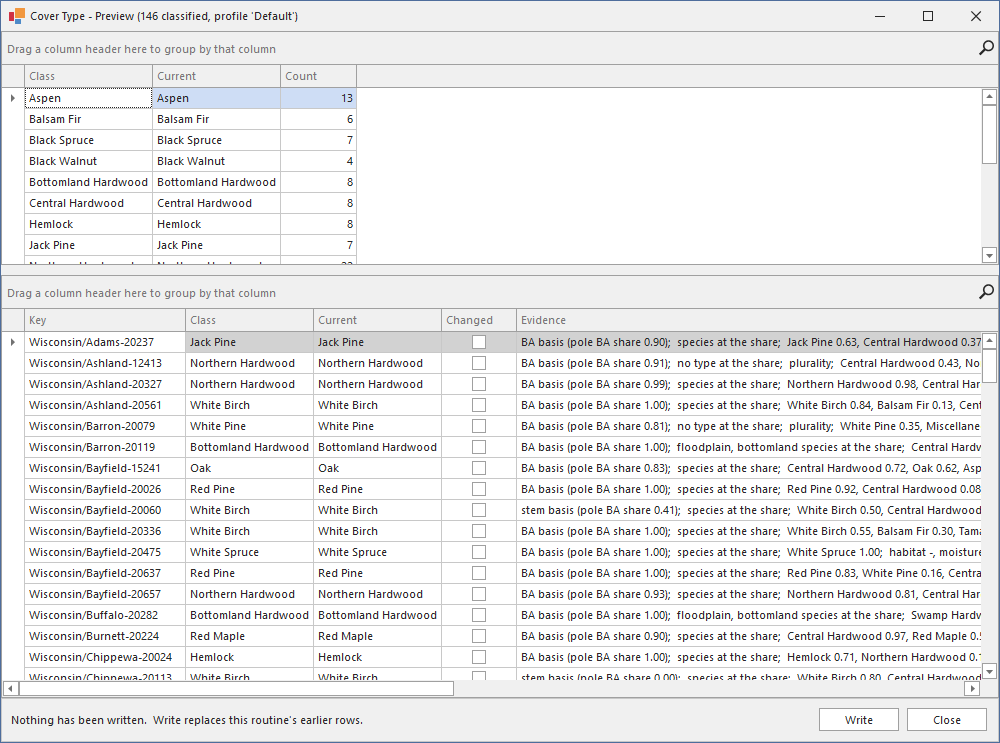Toggle Changed checkbox for Wisconsin/Ashland-20327
The image size is (1000, 743).
coord(479,385)
